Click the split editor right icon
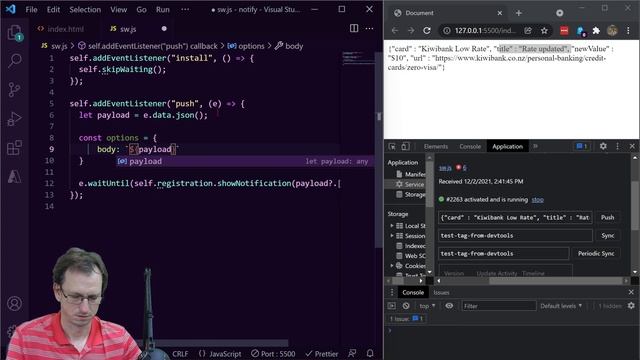The image size is (640, 360). pyautogui.click(x=354, y=28)
